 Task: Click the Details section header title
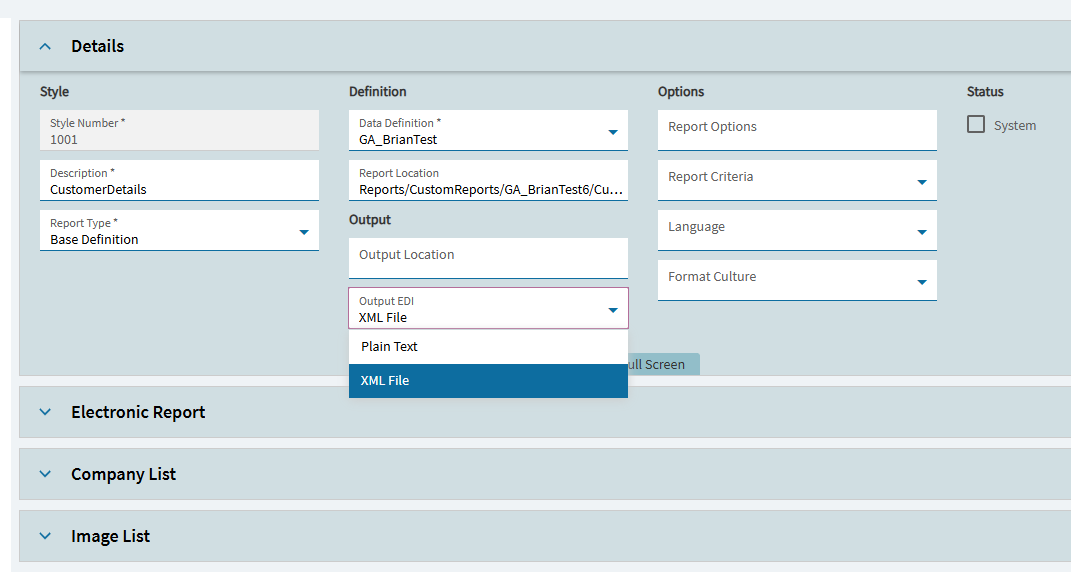(x=98, y=47)
